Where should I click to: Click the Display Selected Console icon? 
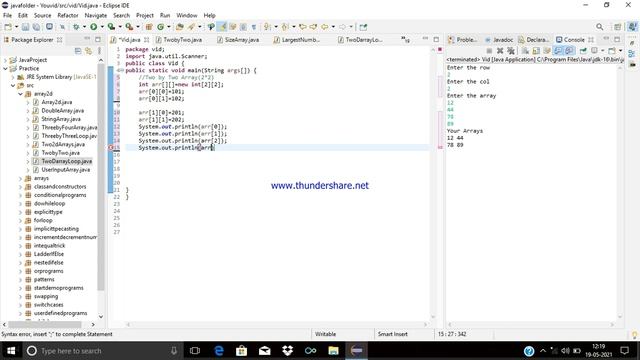pyautogui.click(x=595, y=51)
